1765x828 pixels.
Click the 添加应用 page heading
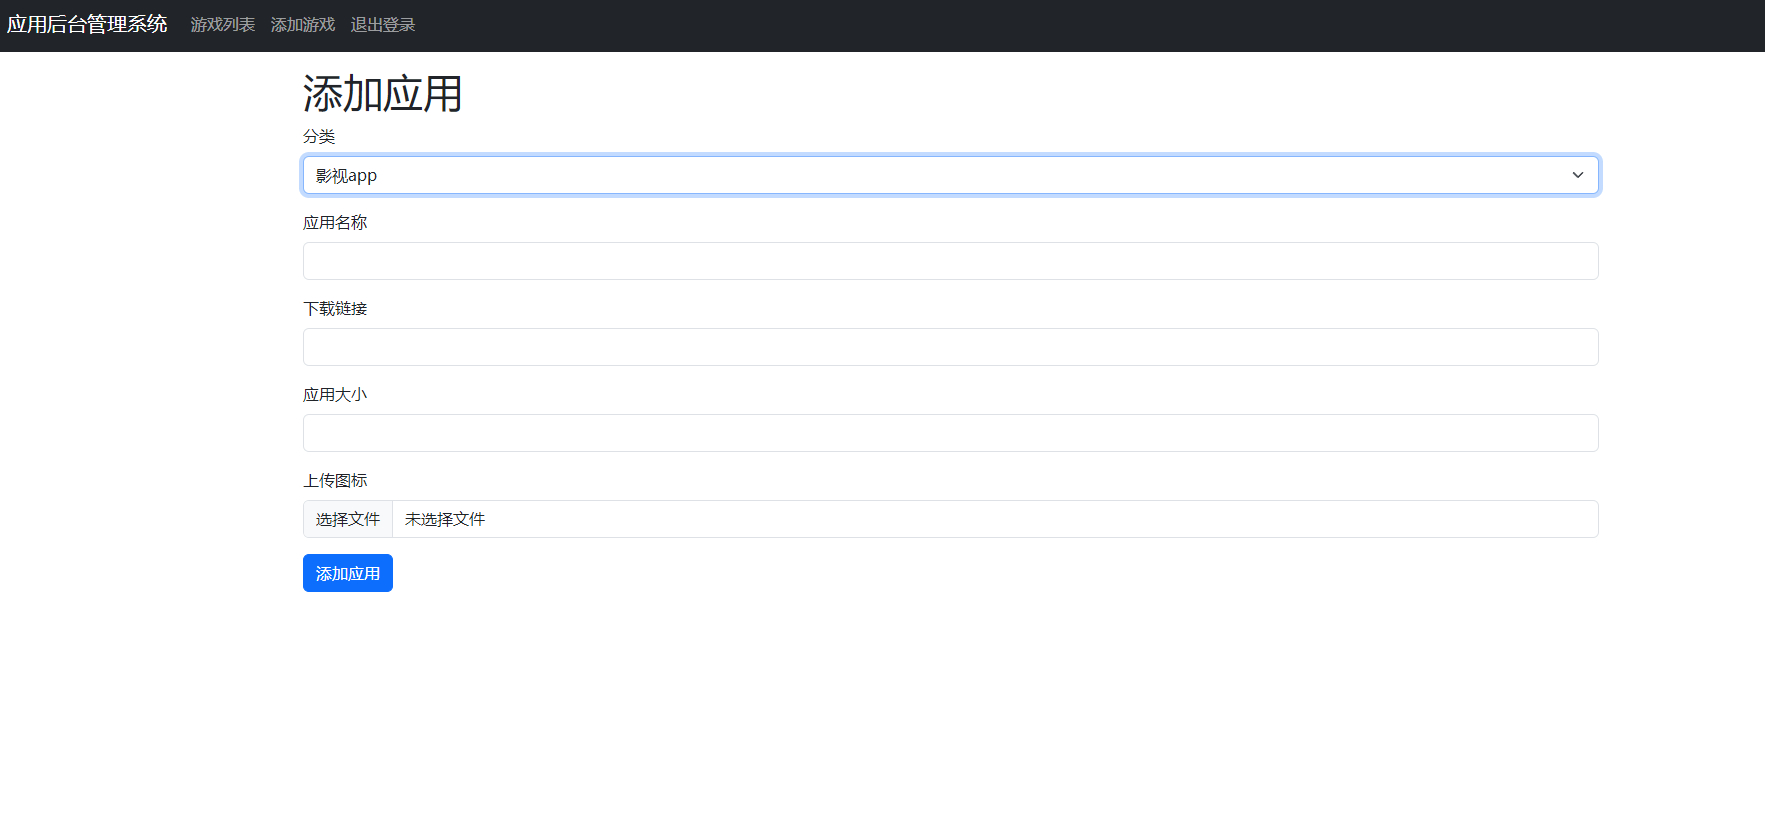tap(382, 94)
